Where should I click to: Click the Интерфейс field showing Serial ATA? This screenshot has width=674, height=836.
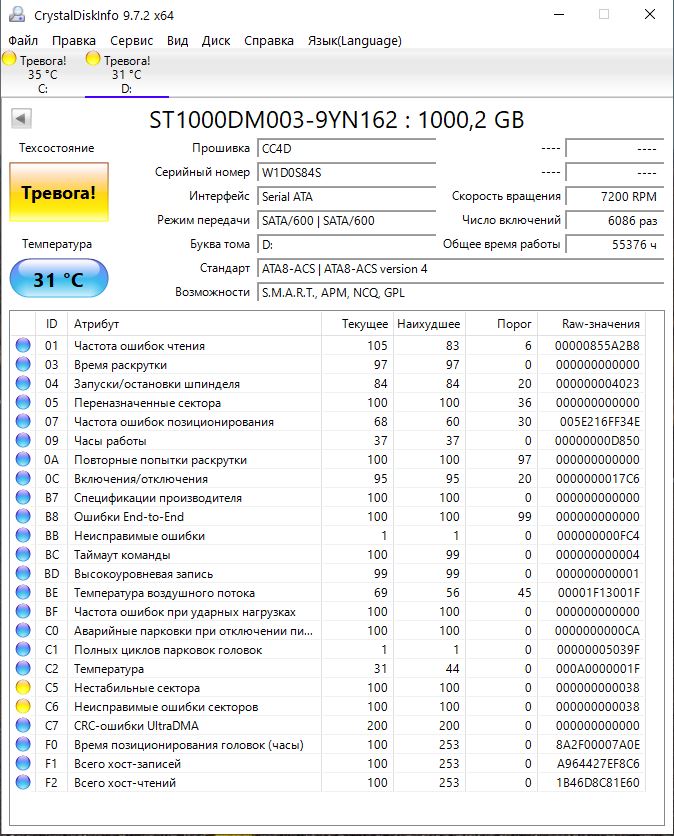346,196
